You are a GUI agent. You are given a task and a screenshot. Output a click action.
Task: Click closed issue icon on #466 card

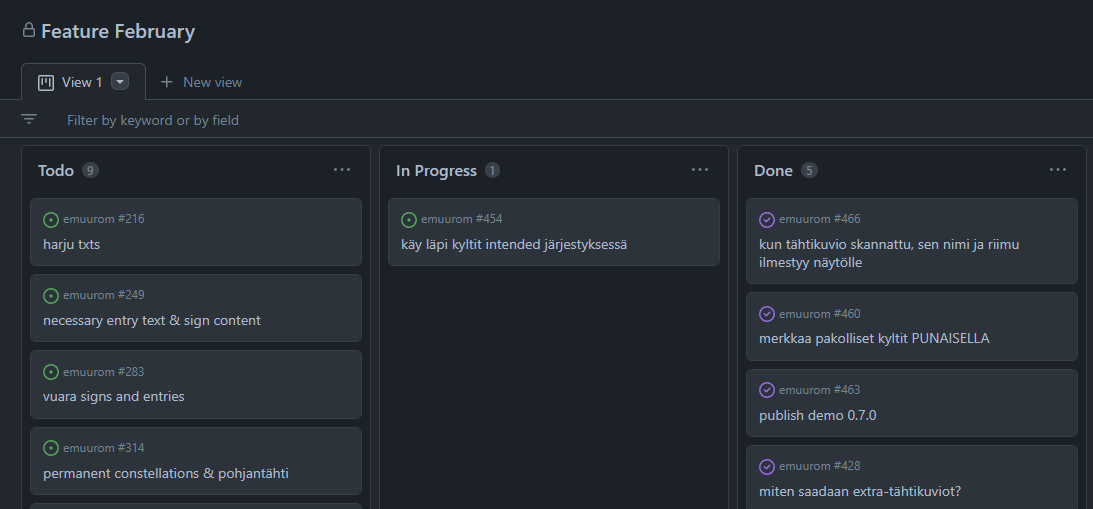[767, 220]
